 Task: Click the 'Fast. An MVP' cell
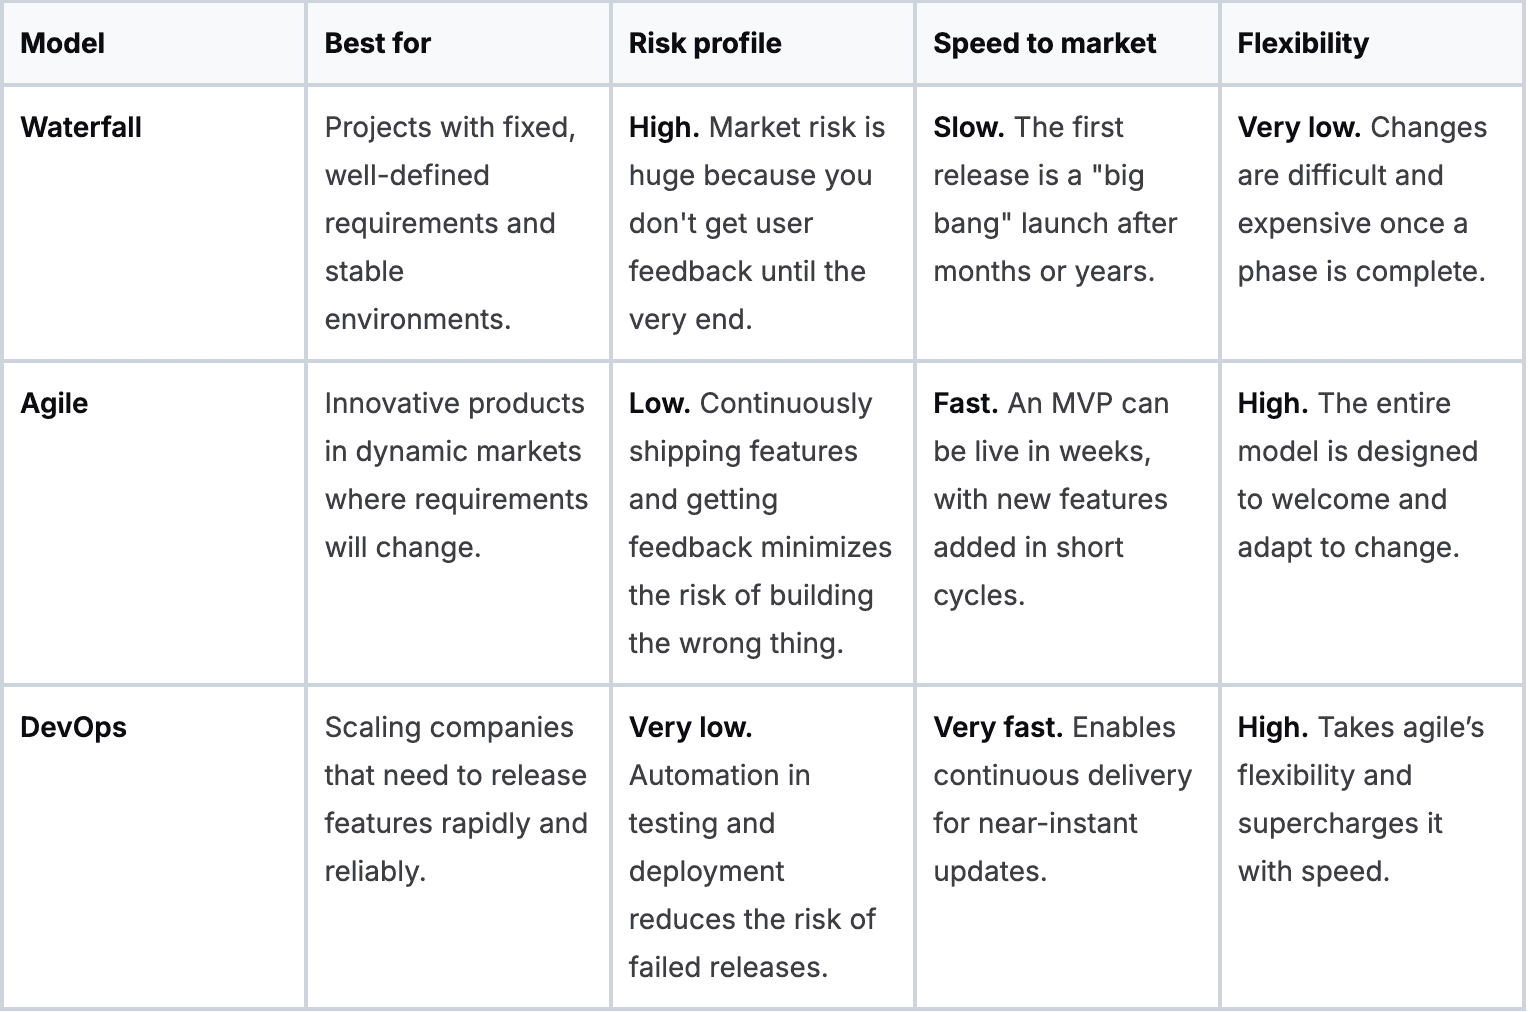1050,499
